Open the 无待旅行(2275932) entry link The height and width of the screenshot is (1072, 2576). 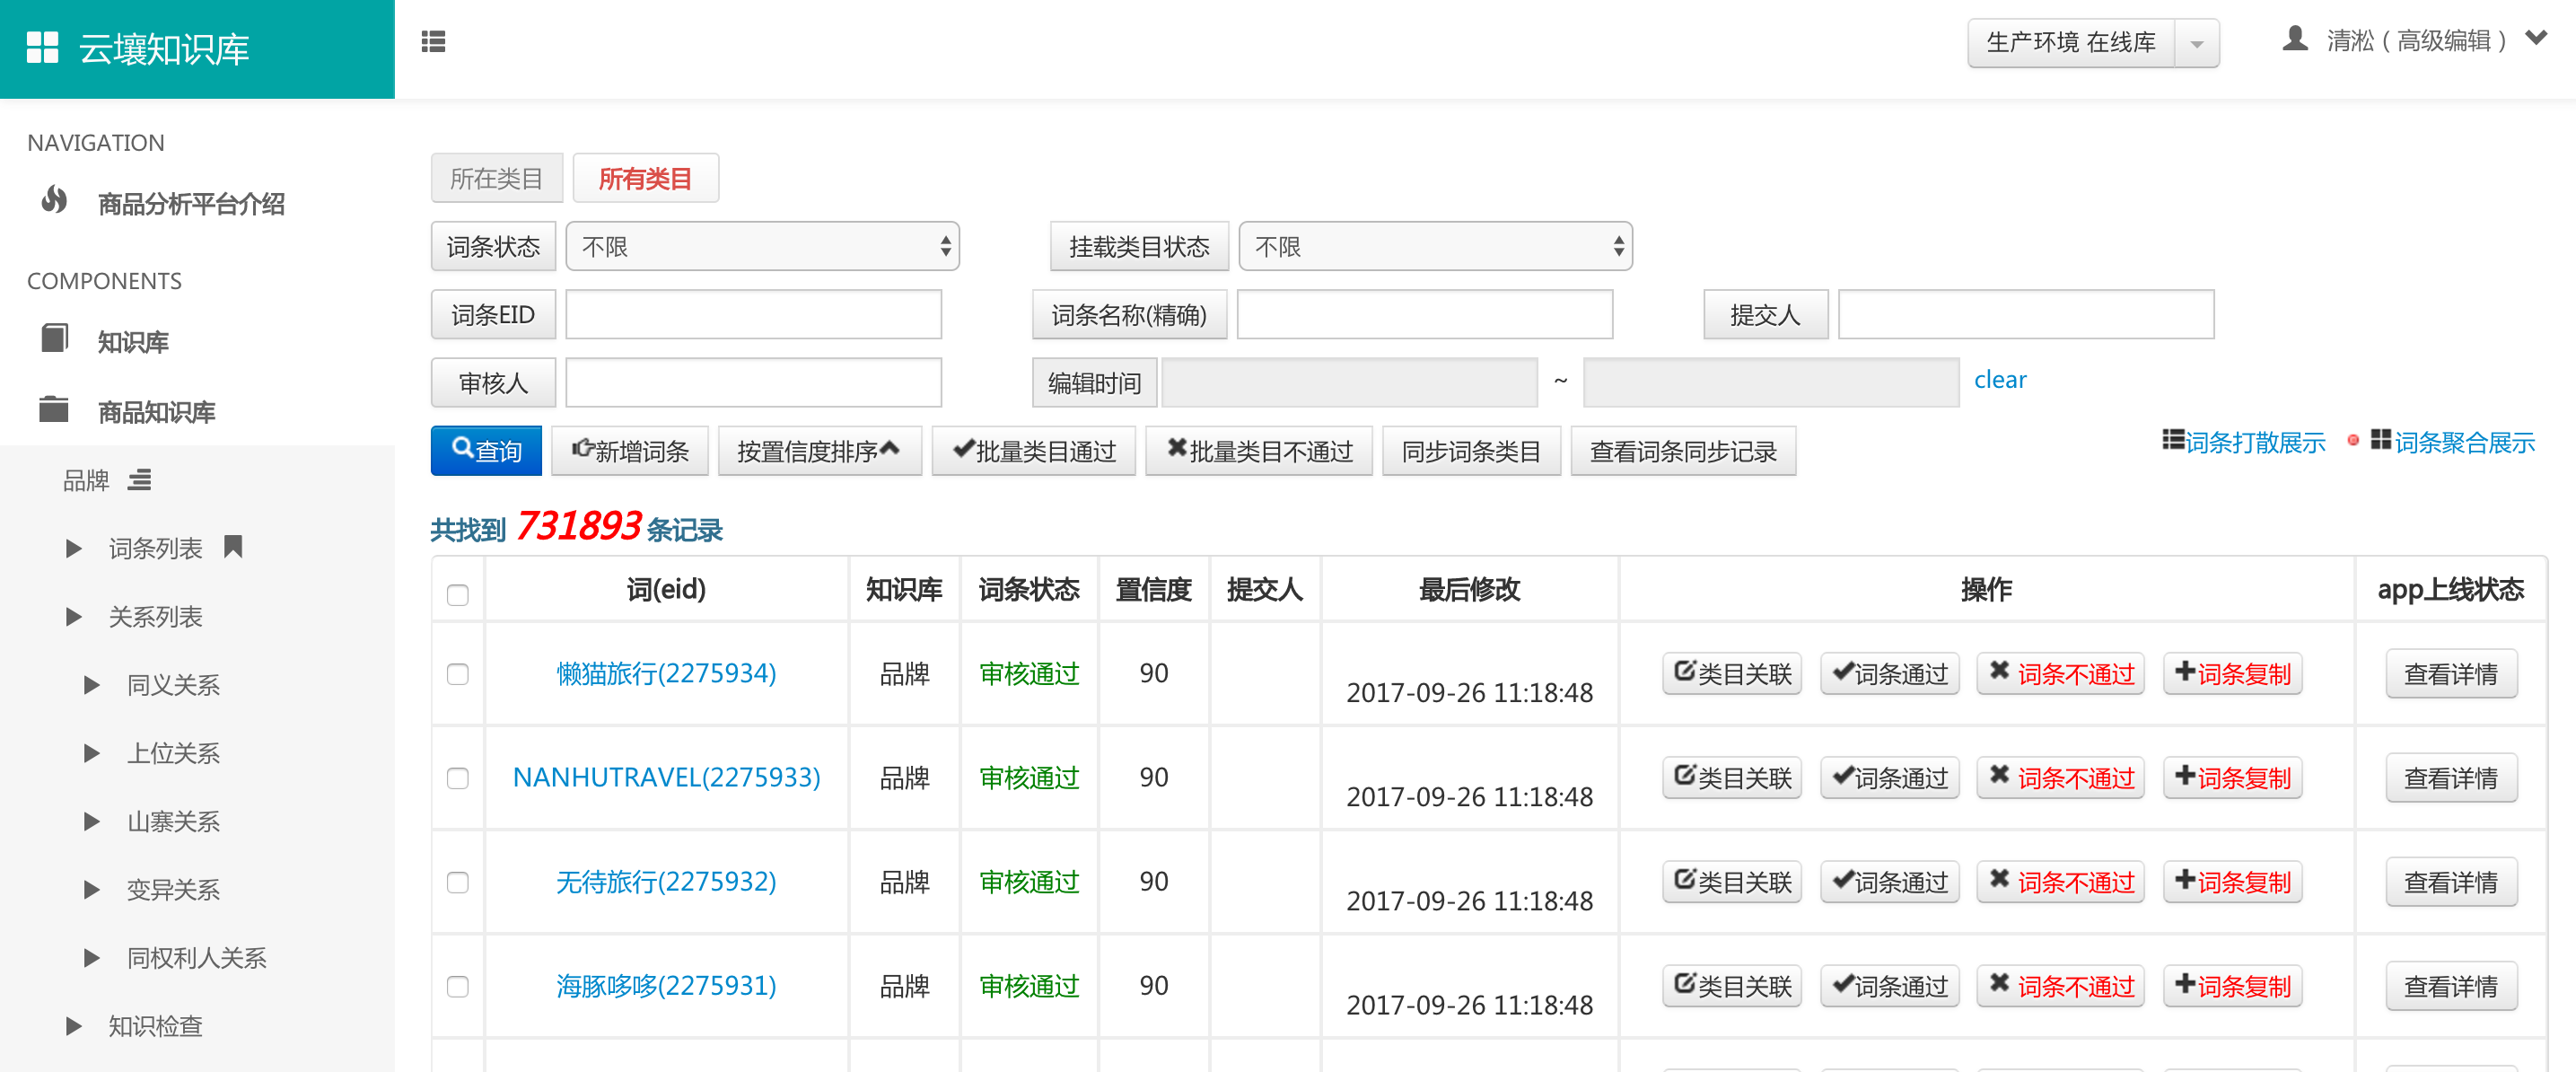[666, 881]
